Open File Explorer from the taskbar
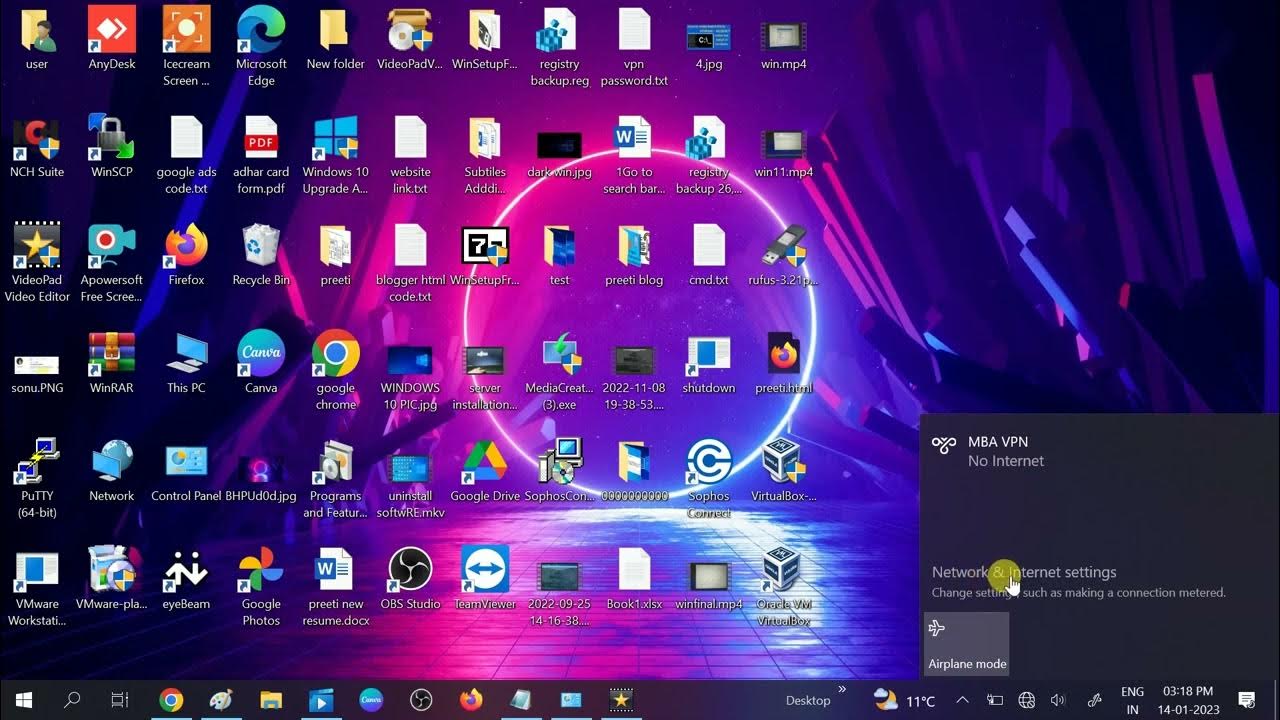 click(x=271, y=700)
